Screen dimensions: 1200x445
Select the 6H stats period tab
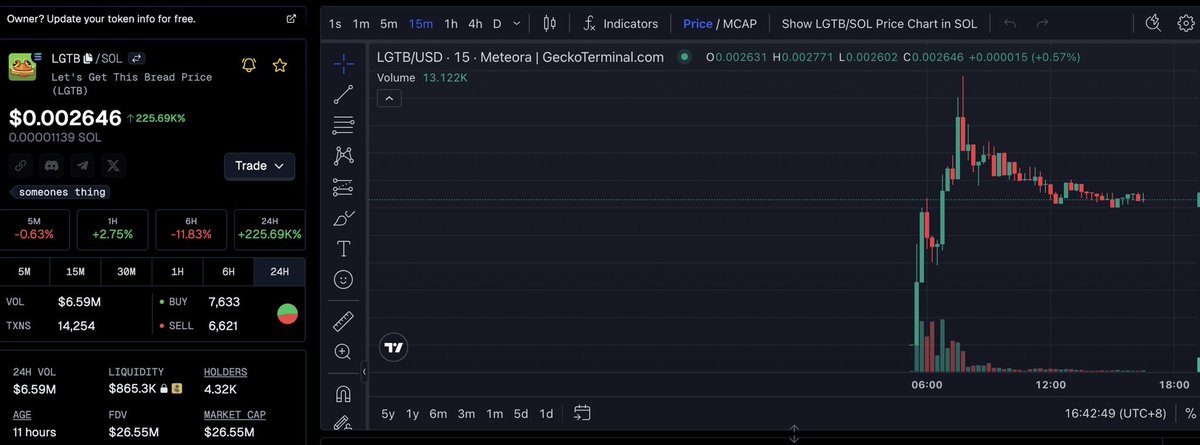(228, 272)
